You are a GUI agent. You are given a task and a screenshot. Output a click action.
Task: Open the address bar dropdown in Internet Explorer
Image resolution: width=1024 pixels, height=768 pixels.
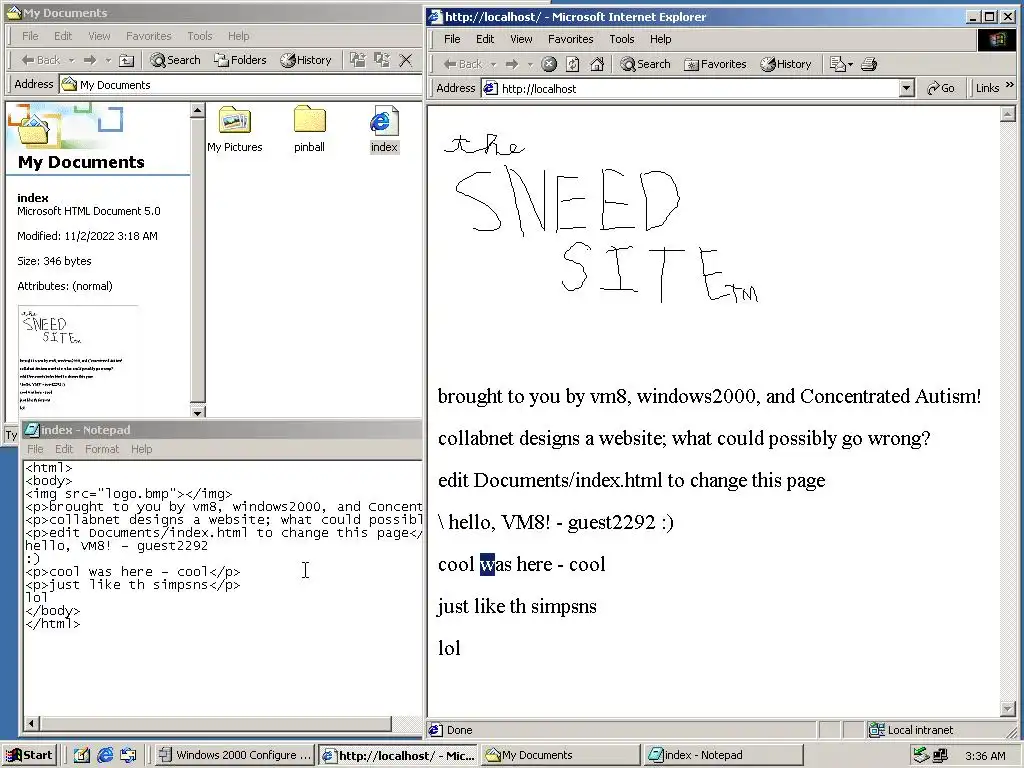coord(906,88)
